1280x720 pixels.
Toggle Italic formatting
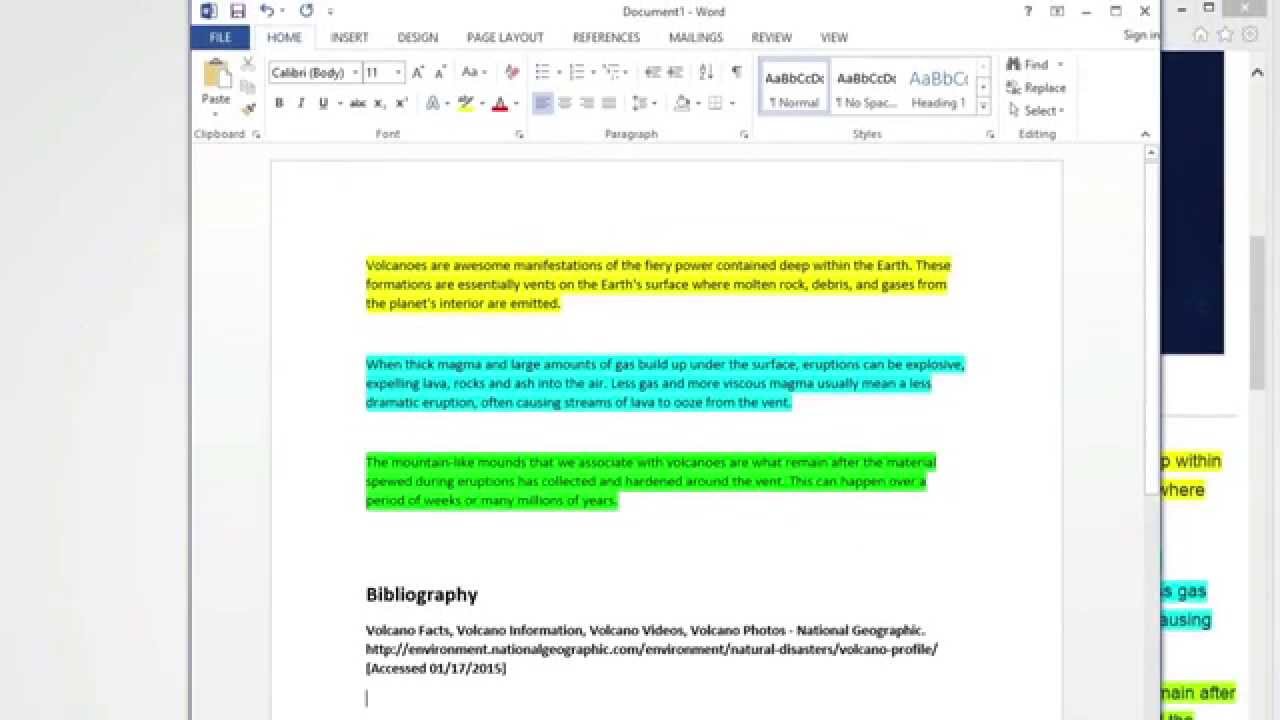(x=300, y=103)
